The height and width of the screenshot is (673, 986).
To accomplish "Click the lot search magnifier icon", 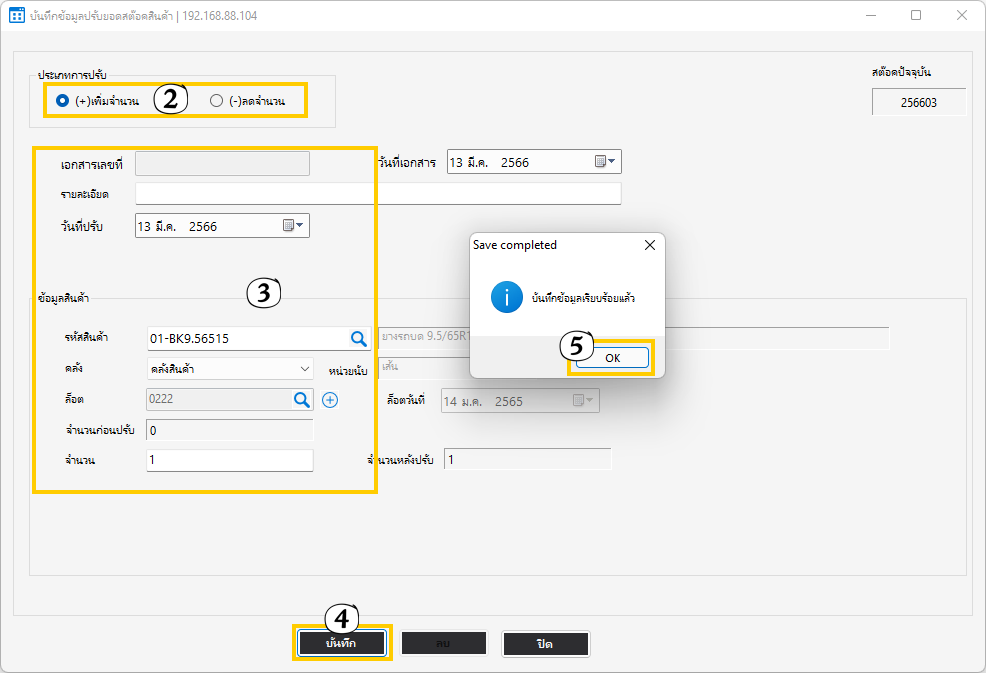I will click(301, 400).
